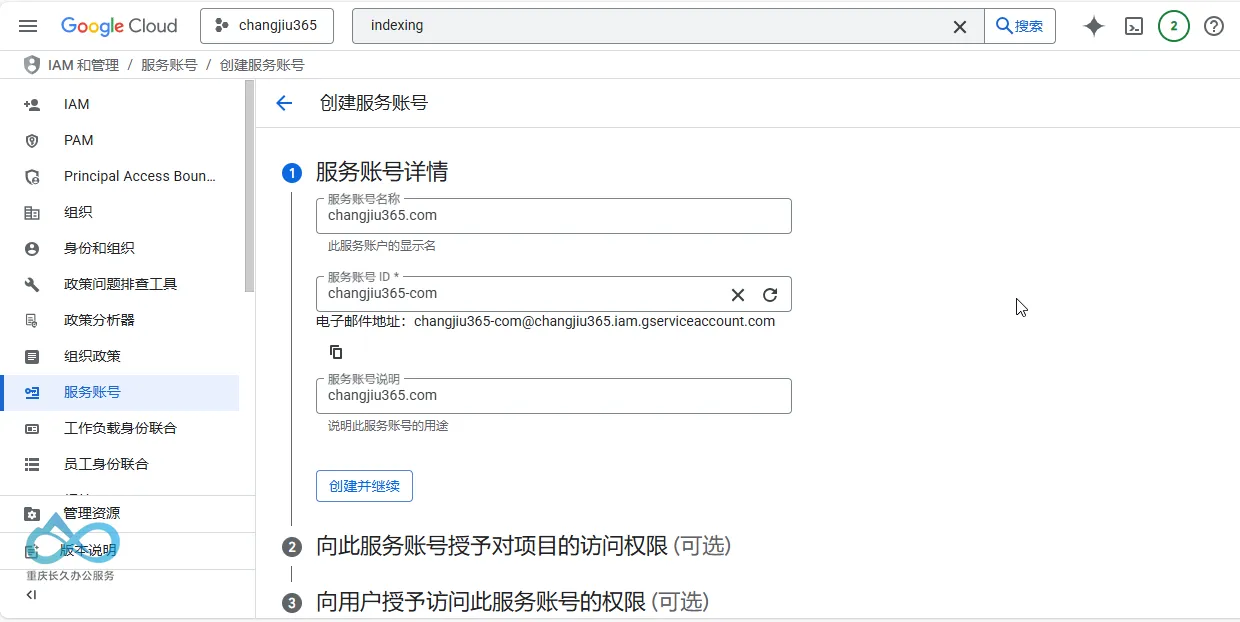Collapse the sidebar with the bottom arrow
Image resolution: width=1240 pixels, height=622 pixels.
pos(31,594)
